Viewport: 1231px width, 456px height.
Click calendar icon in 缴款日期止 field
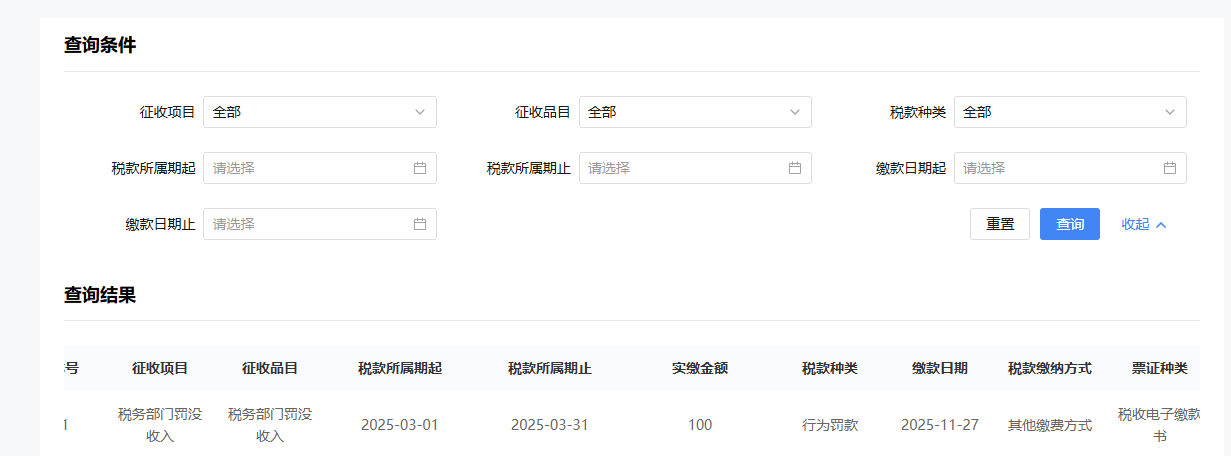coord(420,224)
